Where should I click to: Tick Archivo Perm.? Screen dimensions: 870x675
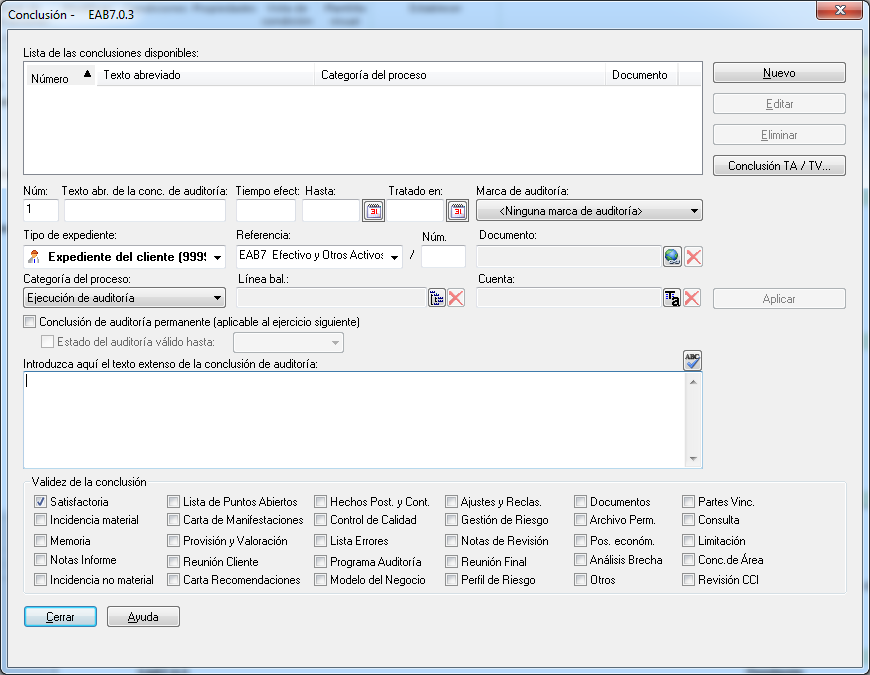tap(580, 520)
